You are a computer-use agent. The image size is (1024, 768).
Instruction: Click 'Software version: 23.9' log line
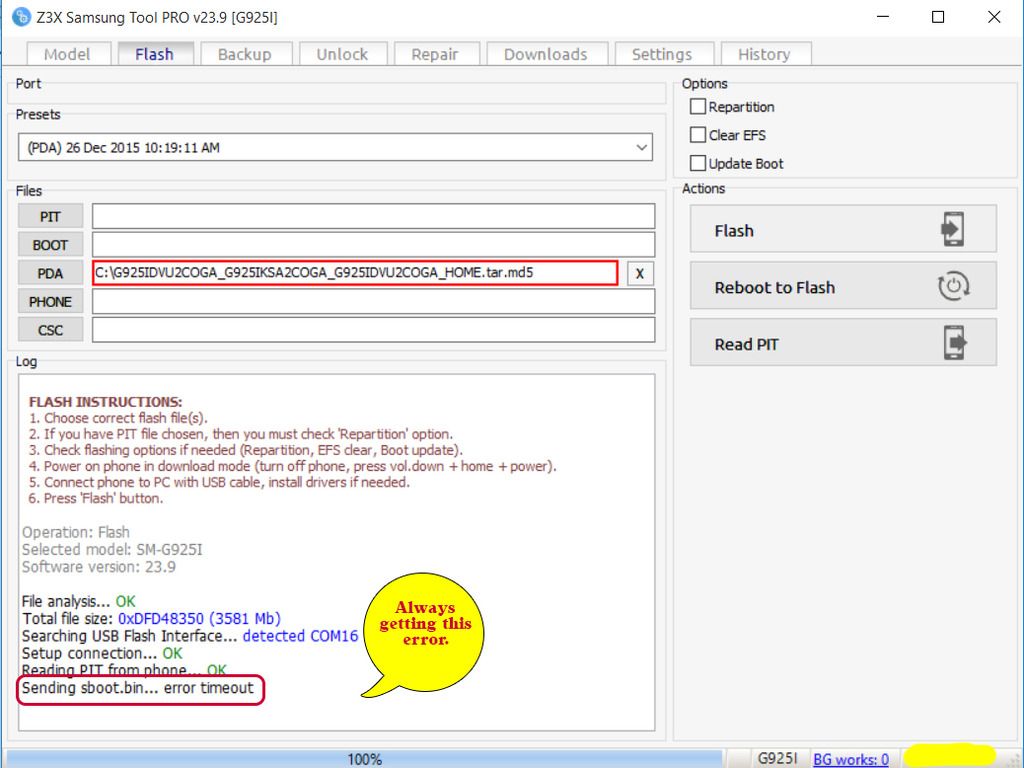[99, 566]
